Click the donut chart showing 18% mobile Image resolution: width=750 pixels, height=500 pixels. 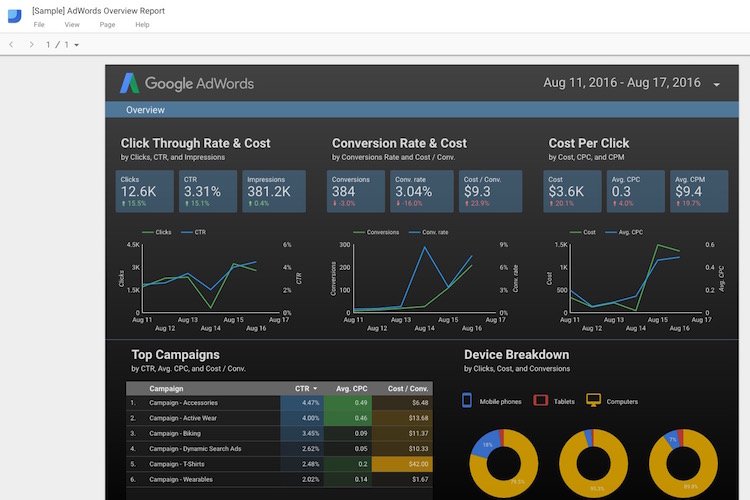504,464
